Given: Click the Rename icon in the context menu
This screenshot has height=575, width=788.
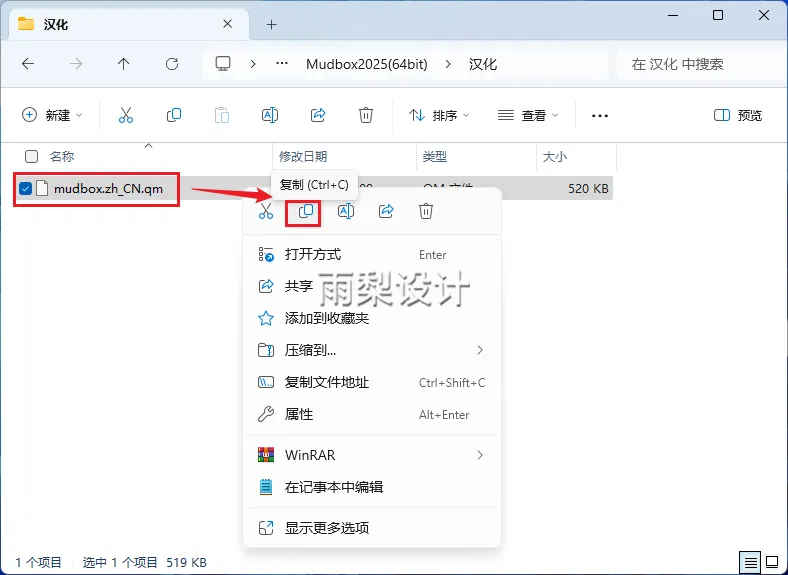Looking at the screenshot, I should click(346, 211).
